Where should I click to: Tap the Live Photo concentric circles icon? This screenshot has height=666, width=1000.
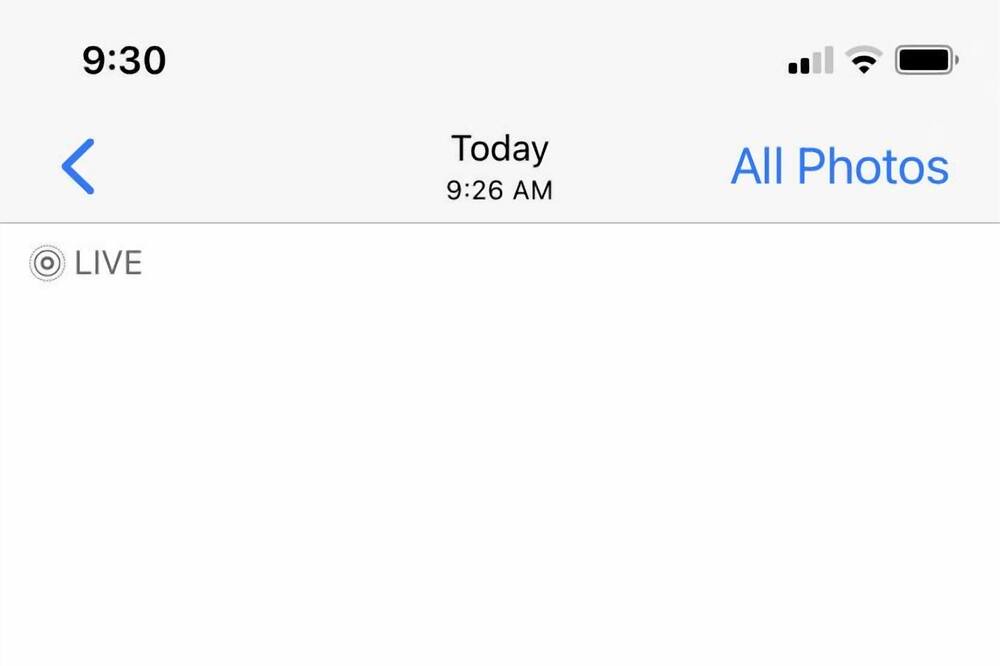(x=47, y=263)
